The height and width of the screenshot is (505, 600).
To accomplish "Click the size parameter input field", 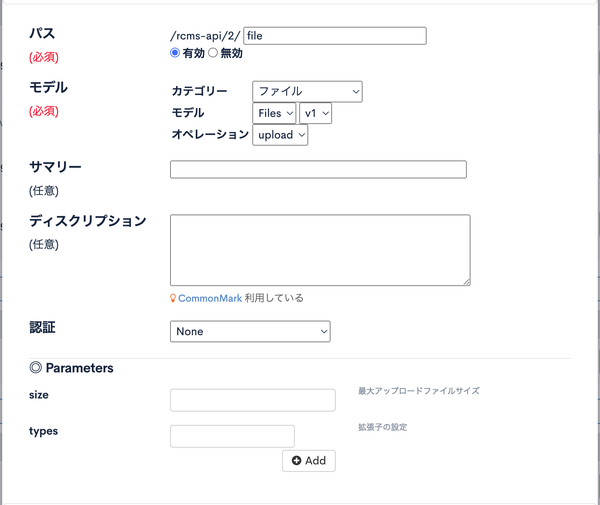I will click(x=253, y=400).
